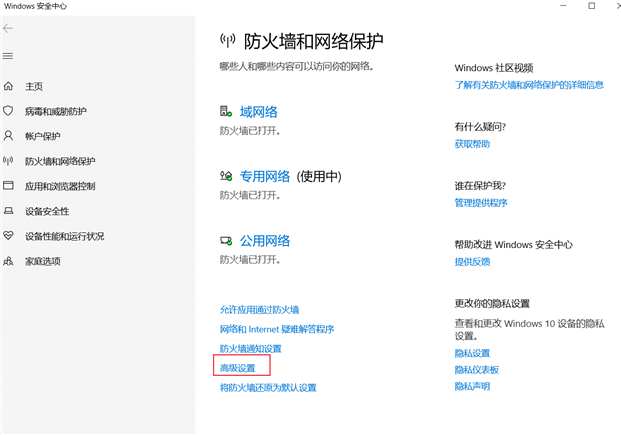Open 主页 in the sidebar
This screenshot has width=621, height=435.
coord(34,86)
